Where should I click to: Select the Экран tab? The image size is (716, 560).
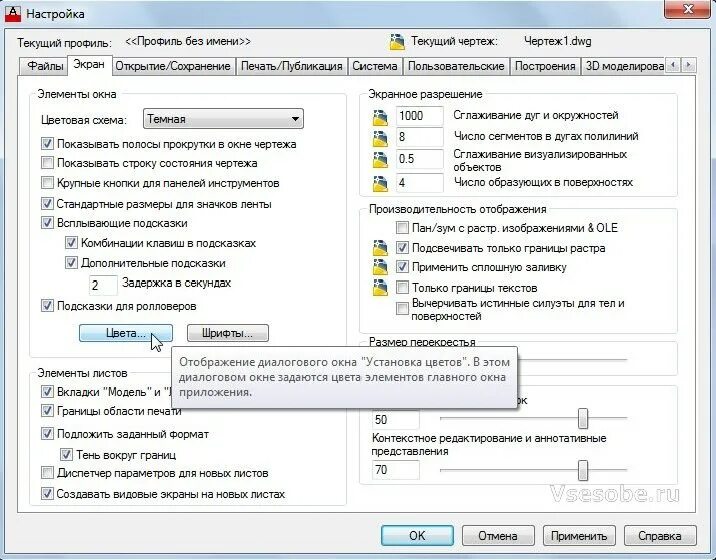(x=89, y=65)
